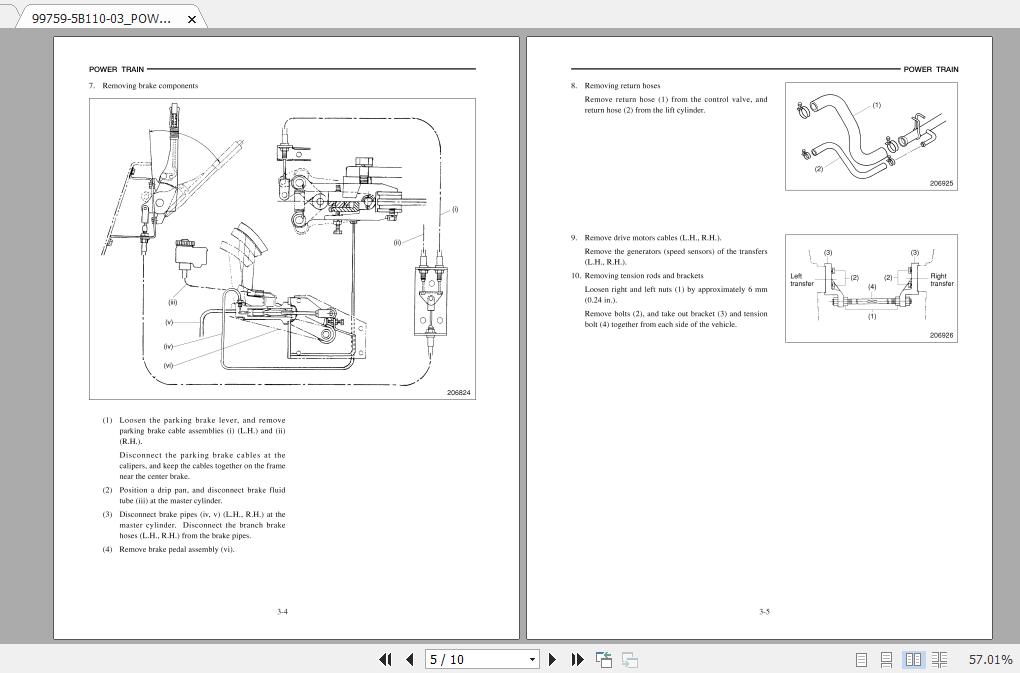The image size is (1020, 673).
Task: Click the brake components diagram 206824
Action: pyautogui.click(x=282, y=248)
